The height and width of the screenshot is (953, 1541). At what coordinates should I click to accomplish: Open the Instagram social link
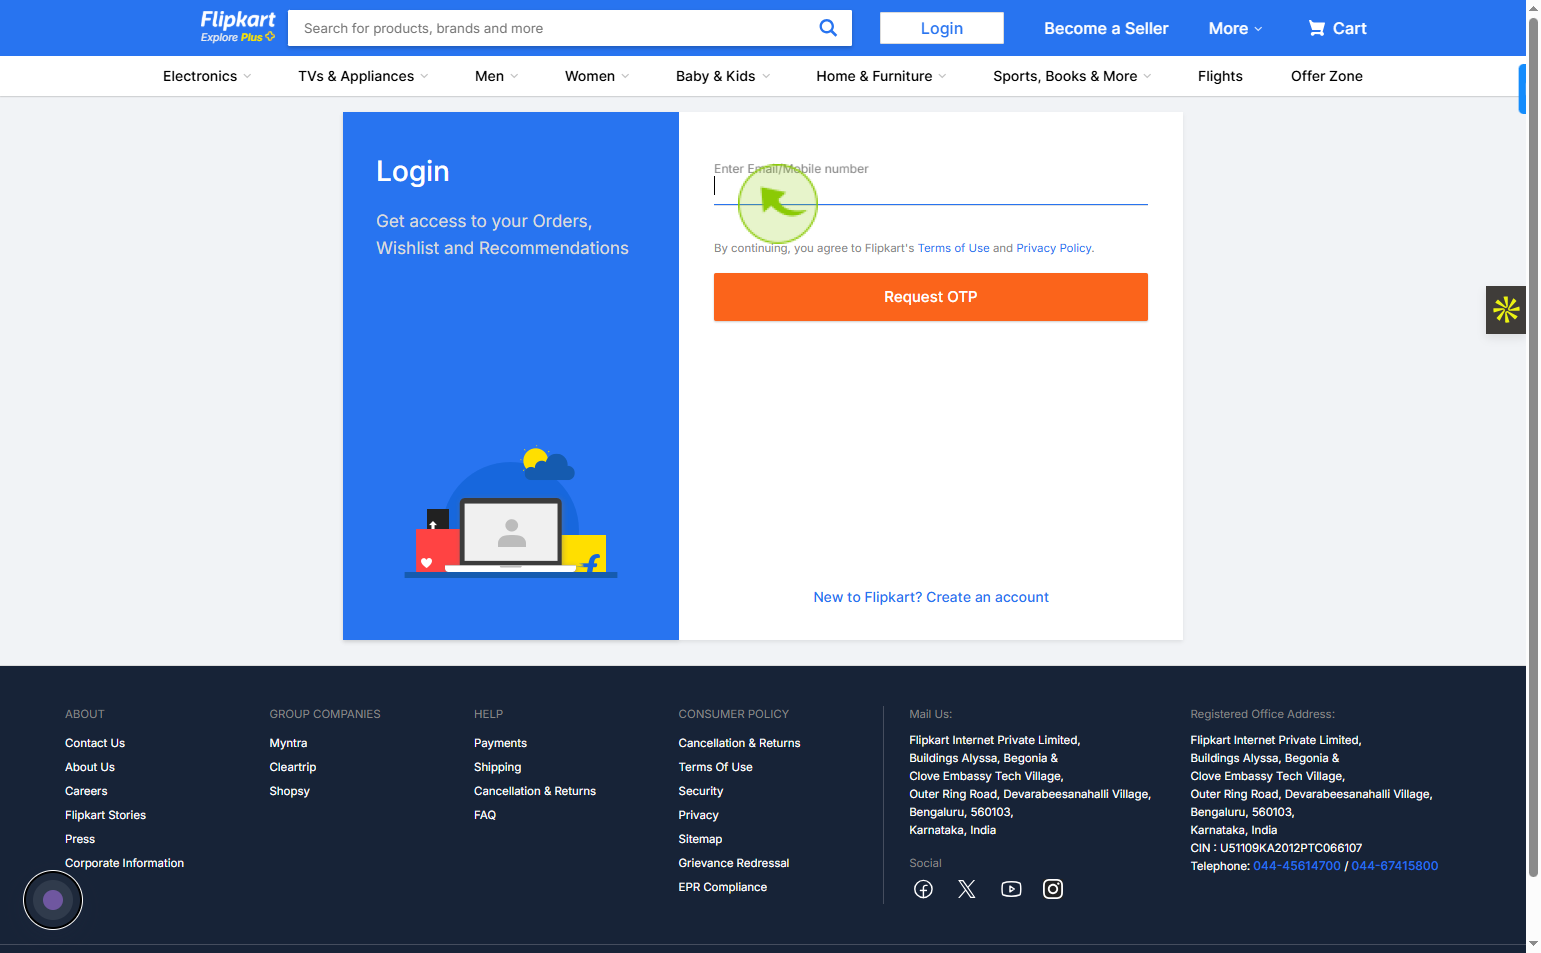click(x=1053, y=889)
